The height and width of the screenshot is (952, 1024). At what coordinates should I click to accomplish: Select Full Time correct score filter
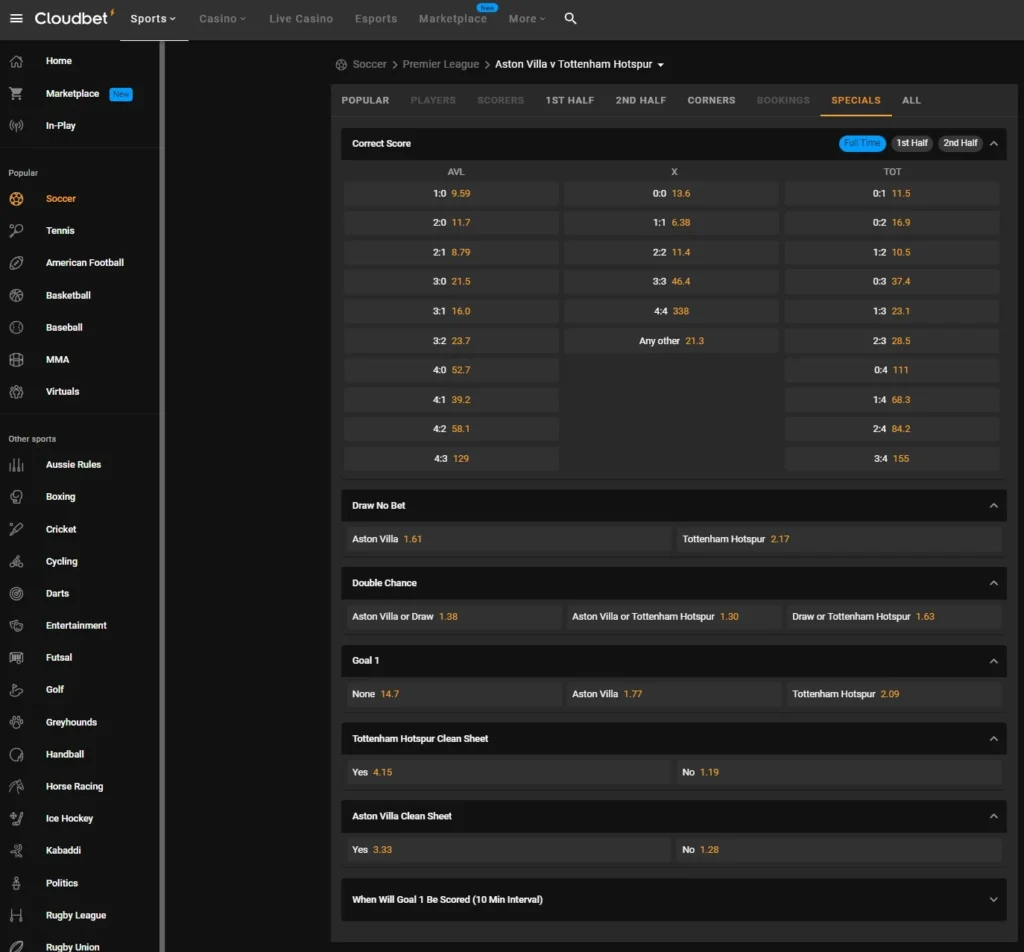[862, 143]
